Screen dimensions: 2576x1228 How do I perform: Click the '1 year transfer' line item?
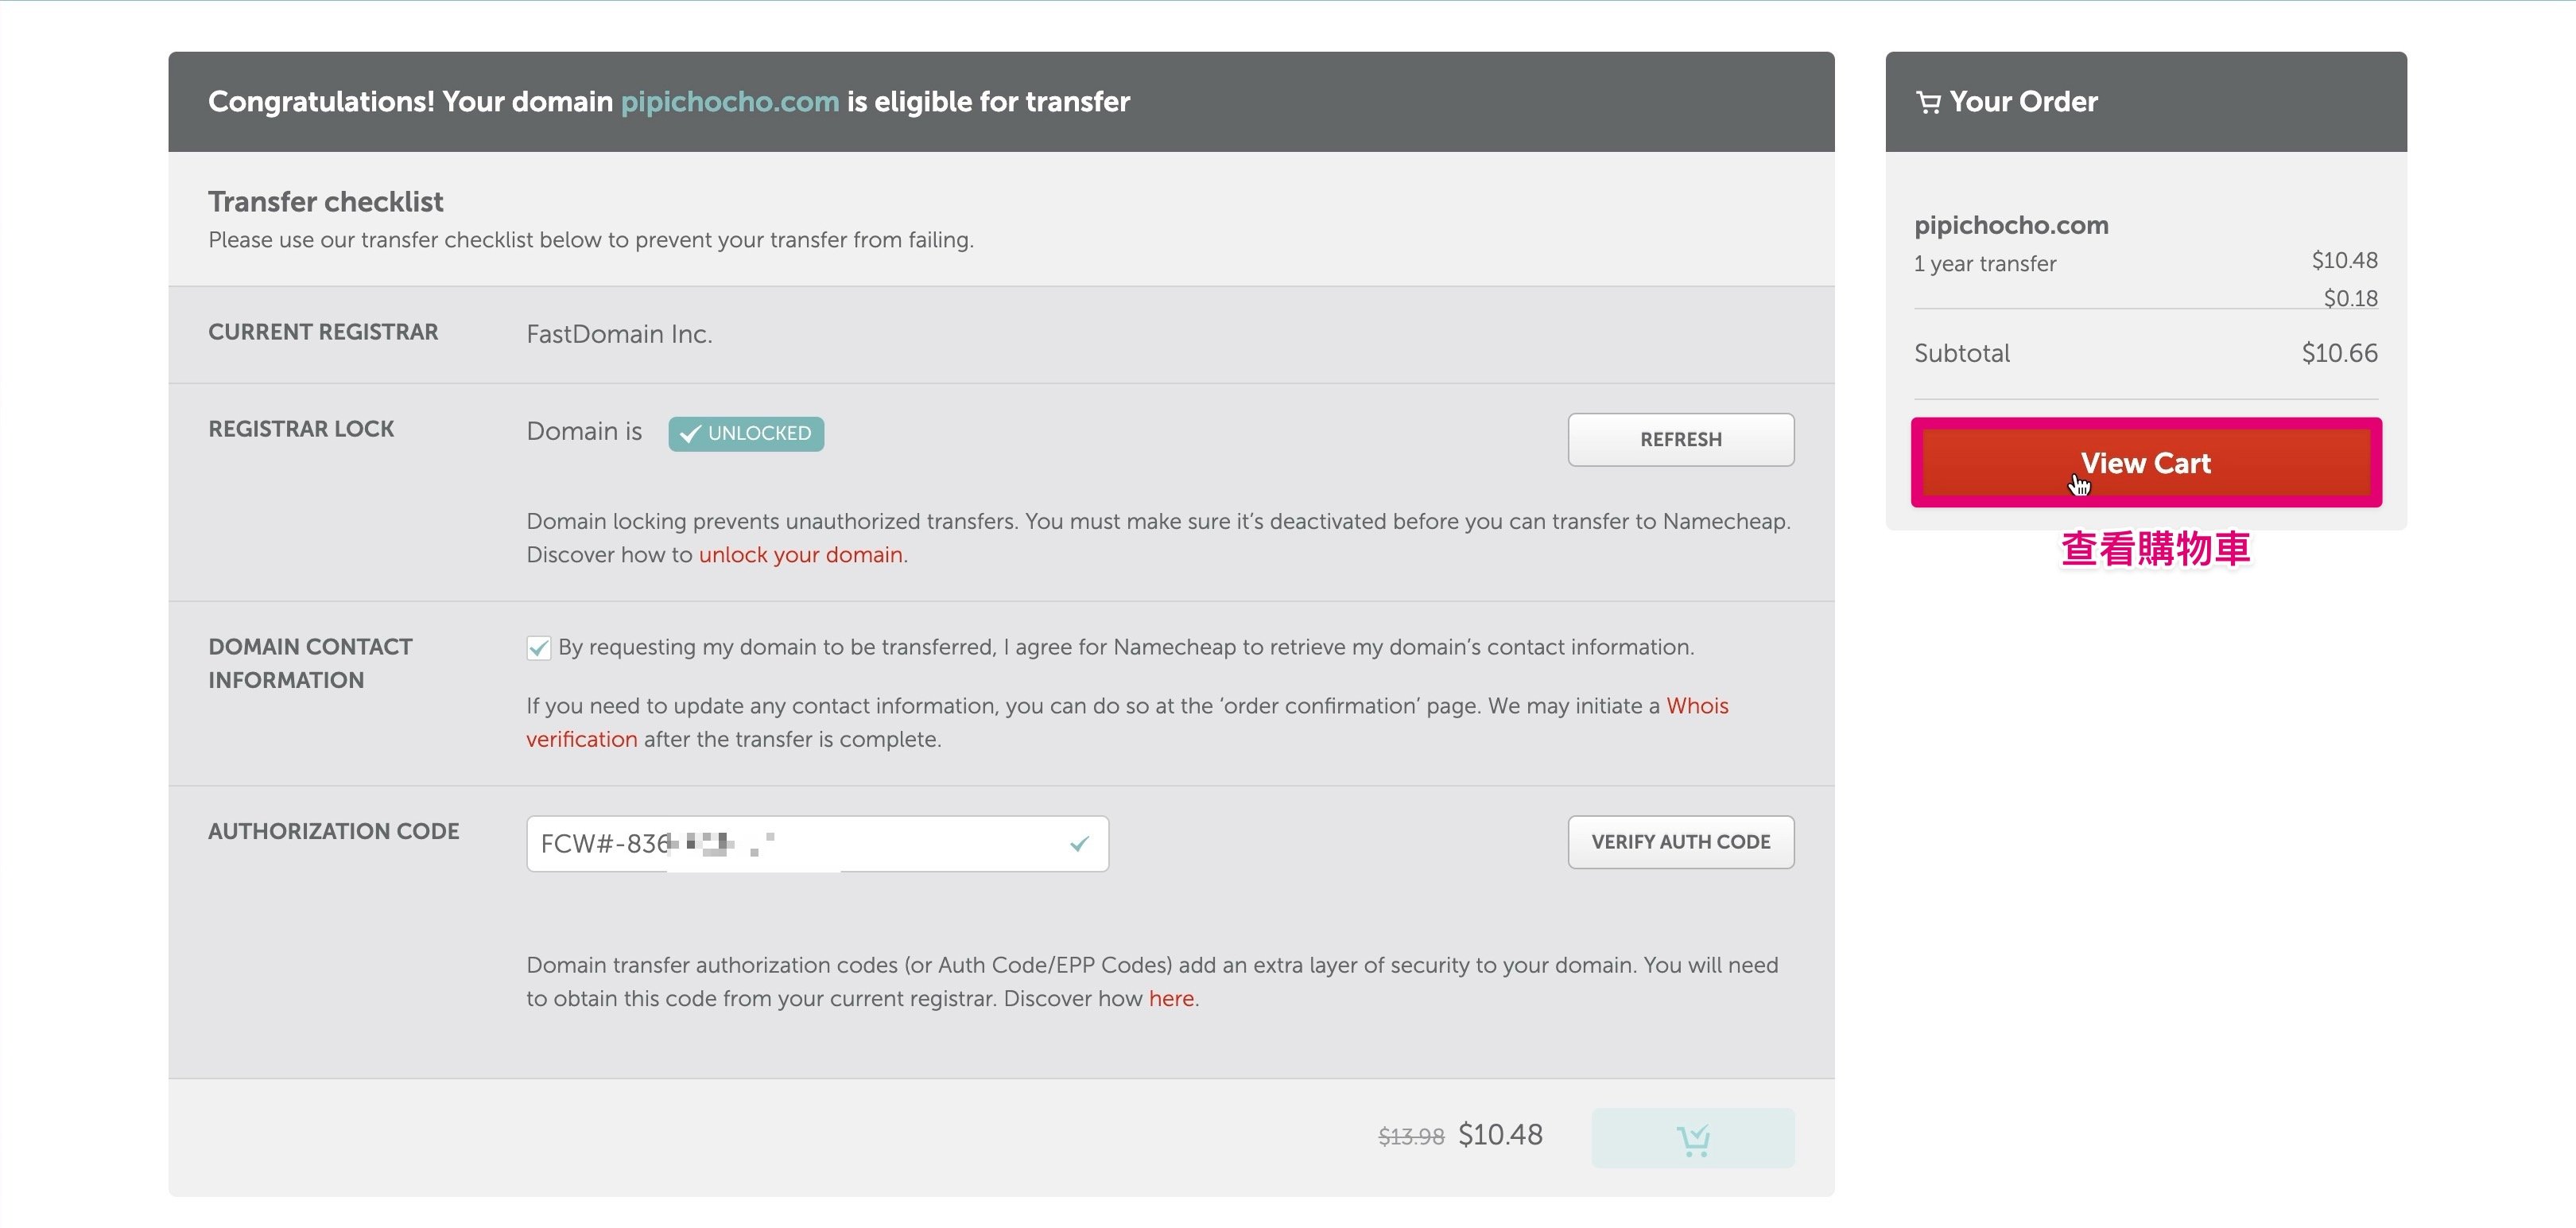[x=1984, y=264]
